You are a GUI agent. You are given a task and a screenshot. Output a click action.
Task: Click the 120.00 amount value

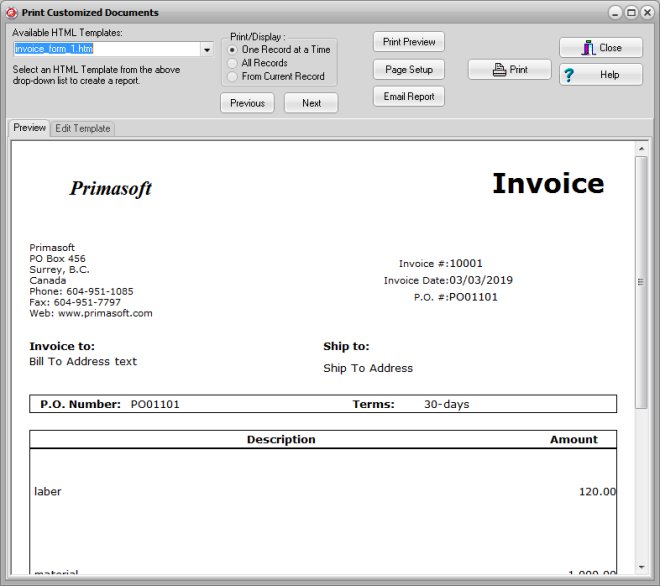(597, 491)
